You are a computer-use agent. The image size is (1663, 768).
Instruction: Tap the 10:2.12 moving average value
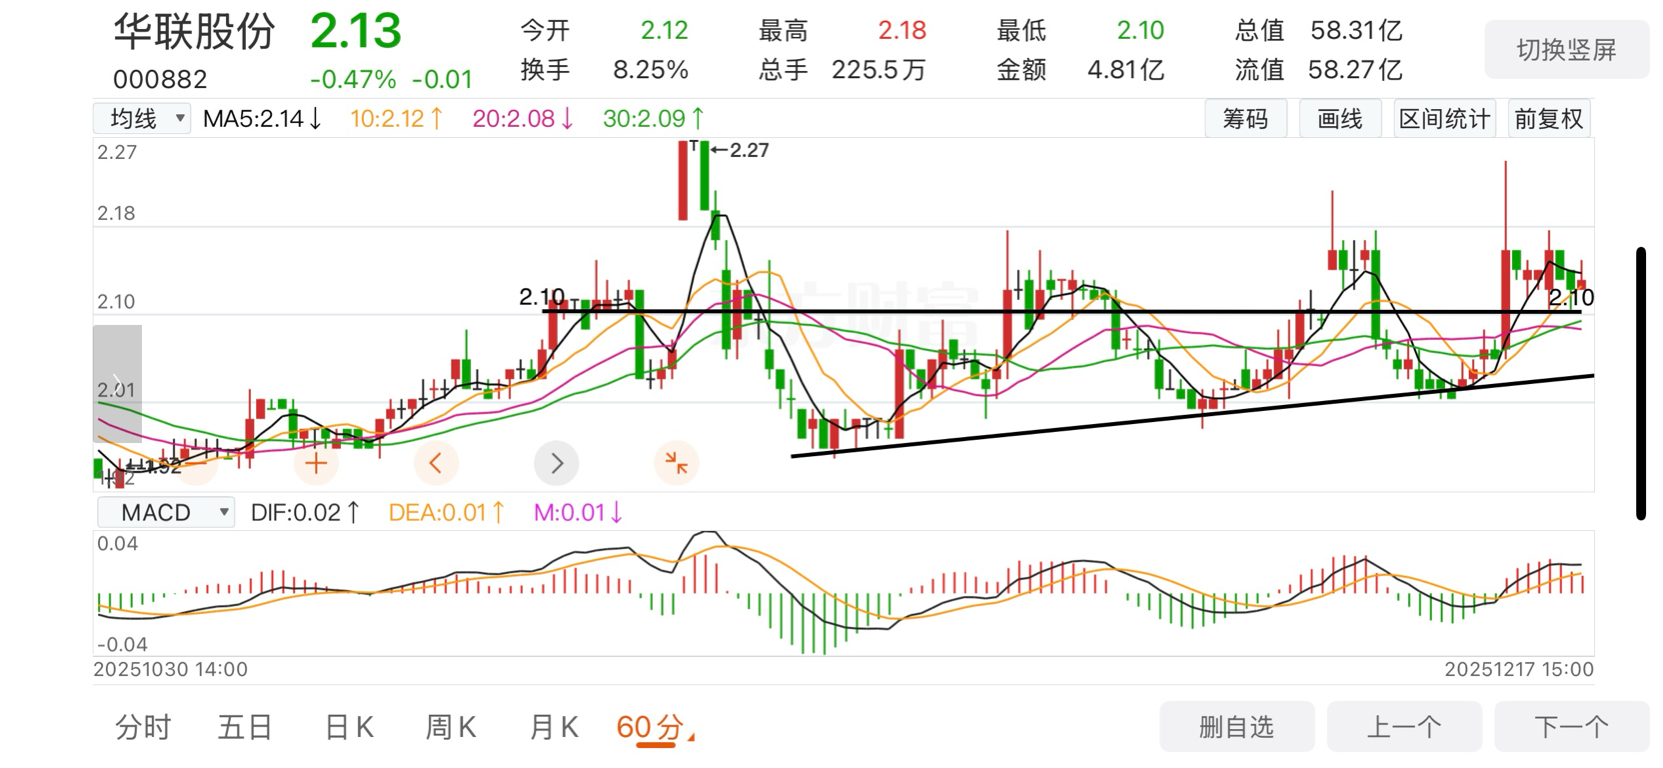[x=396, y=119]
